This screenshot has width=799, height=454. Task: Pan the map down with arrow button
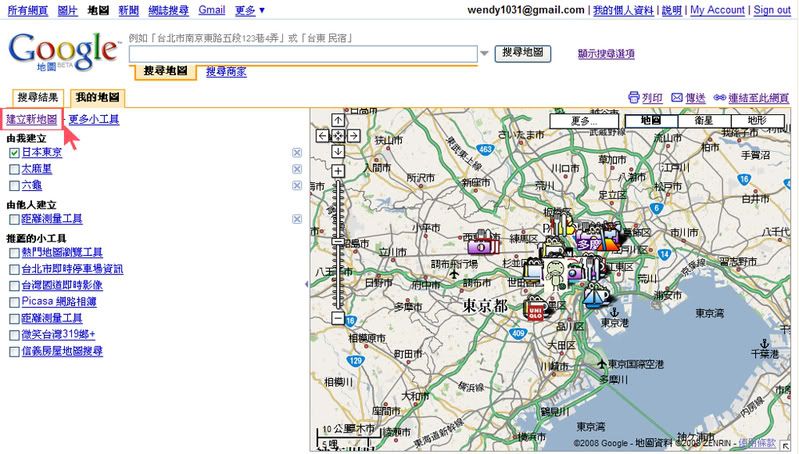(x=338, y=151)
